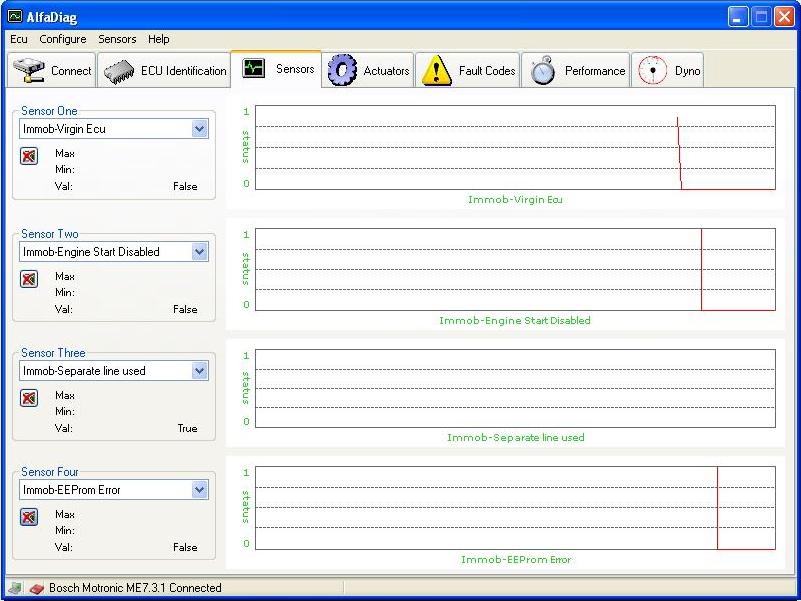The width and height of the screenshot is (801, 601).
Task: Click the Performance stopwatch icon
Action: pos(543,71)
